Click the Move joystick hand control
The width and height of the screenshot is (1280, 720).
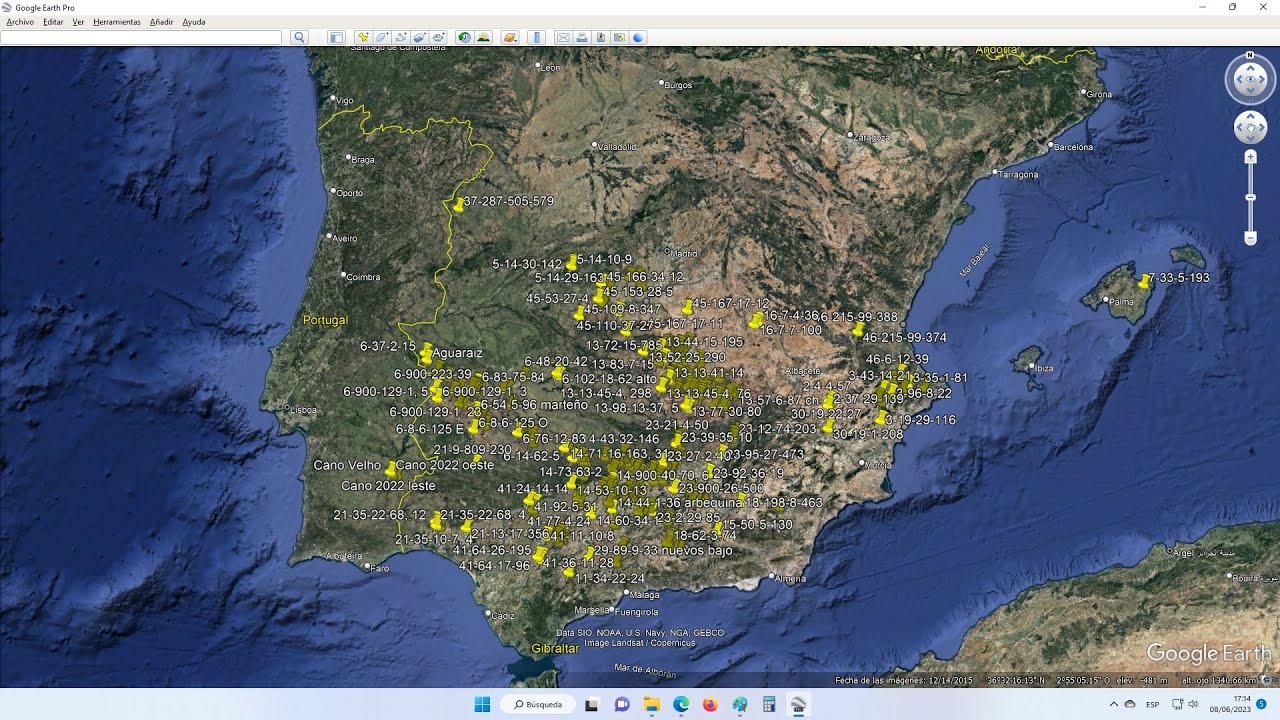tap(1250, 127)
